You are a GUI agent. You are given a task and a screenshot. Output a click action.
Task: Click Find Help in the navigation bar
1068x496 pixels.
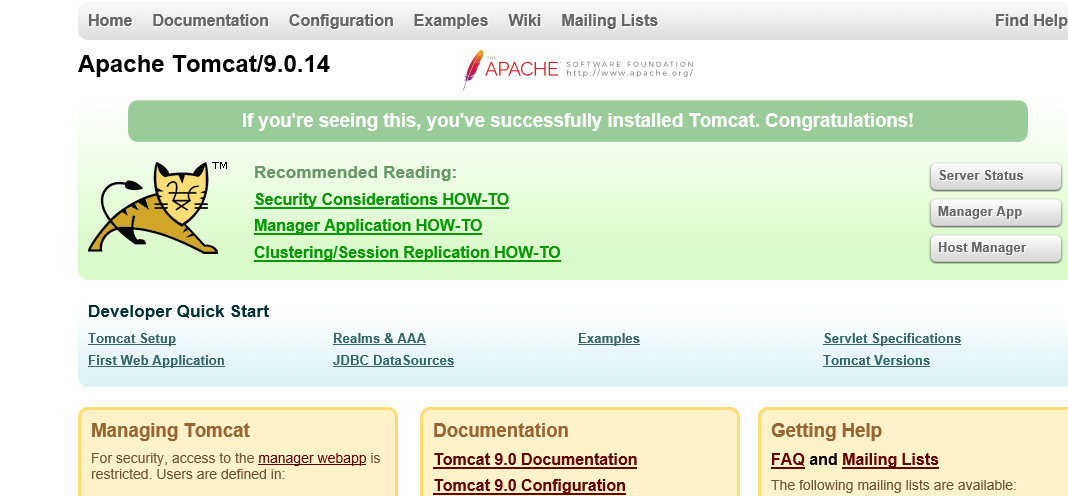click(1031, 20)
